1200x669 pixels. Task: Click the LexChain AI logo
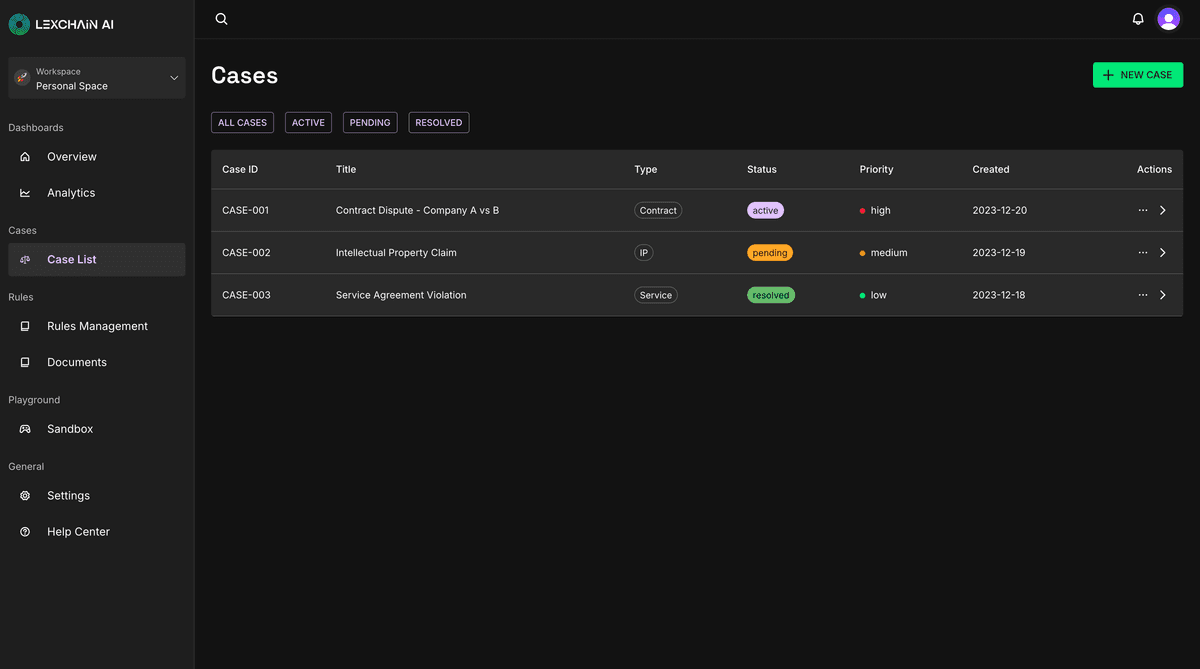[x=61, y=24]
